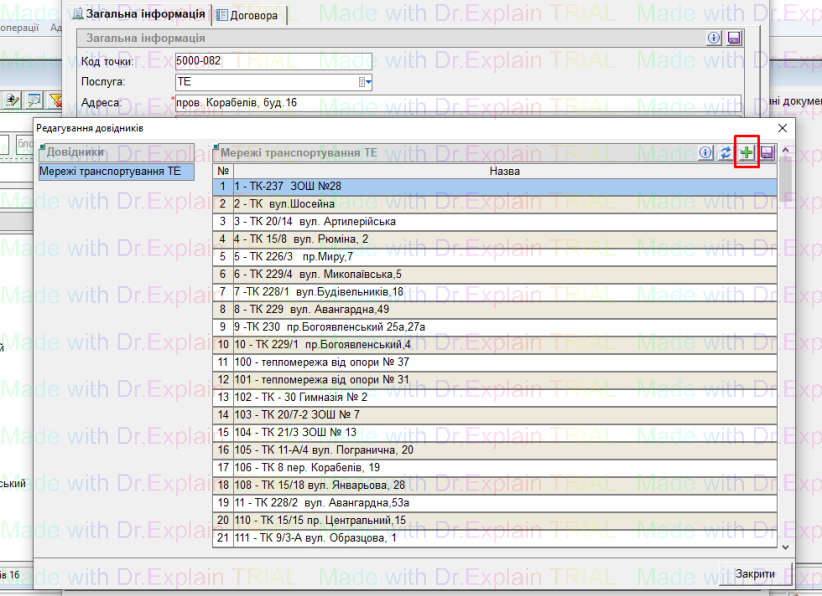Click the search magnifier icon in left toolbar
Screen dimensions: 822x596
[35, 100]
